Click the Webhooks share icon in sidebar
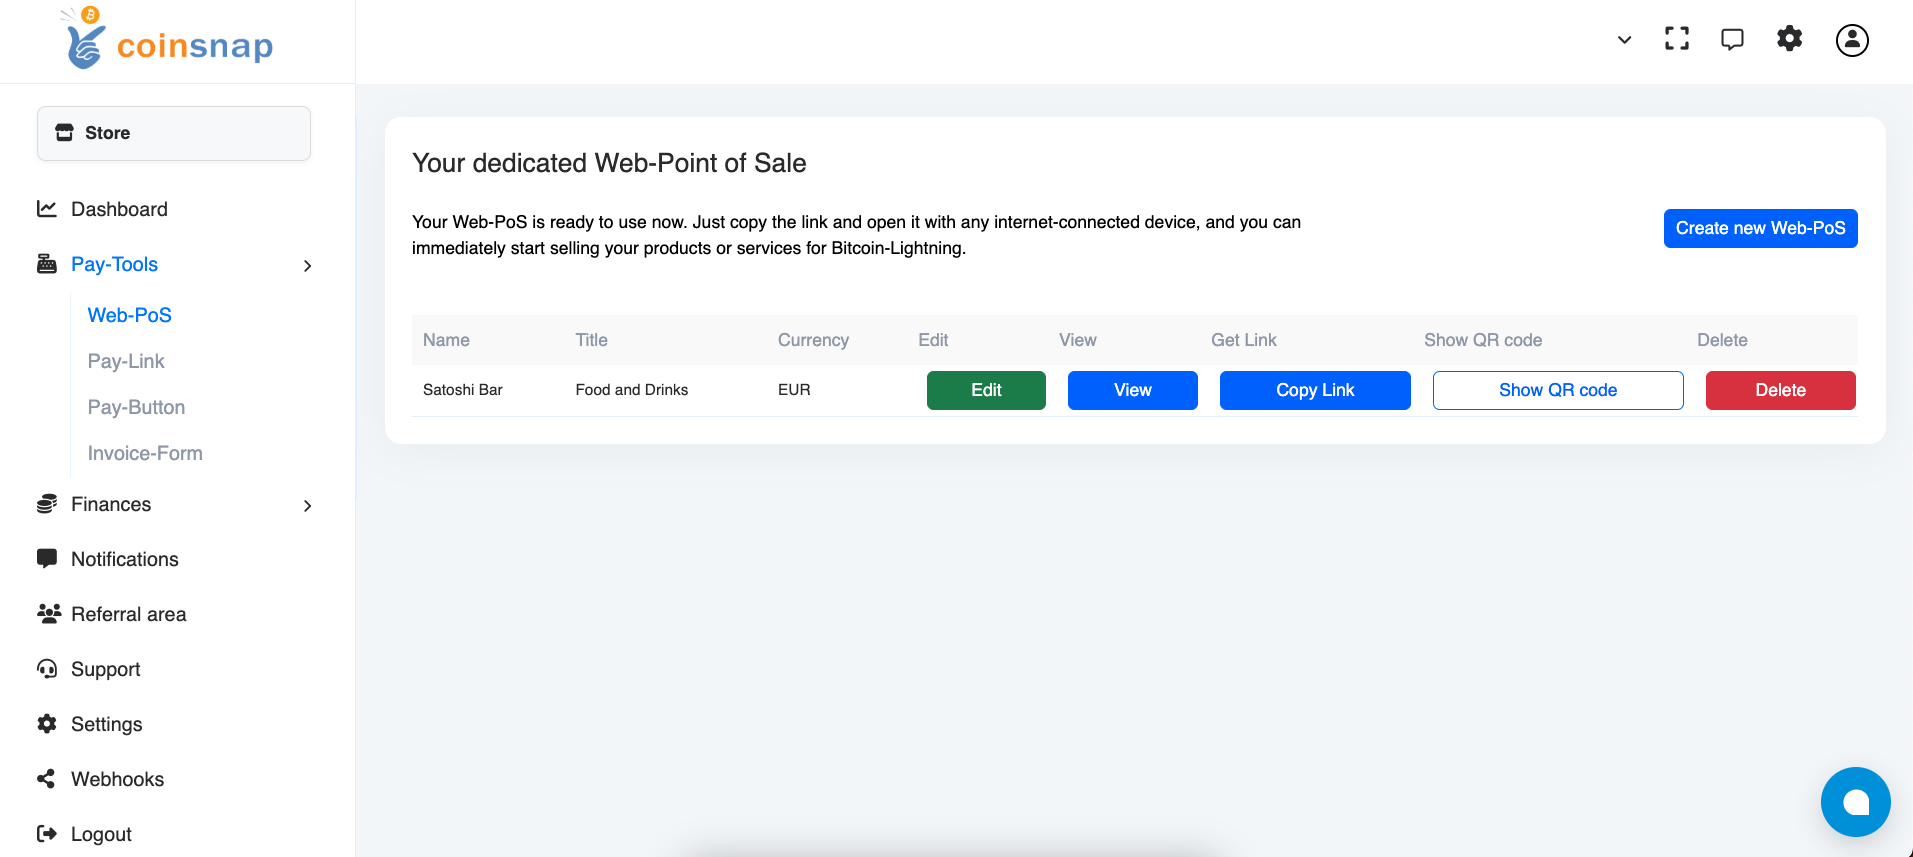The height and width of the screenshot is (857, 1913). click(x=47, y=779)
